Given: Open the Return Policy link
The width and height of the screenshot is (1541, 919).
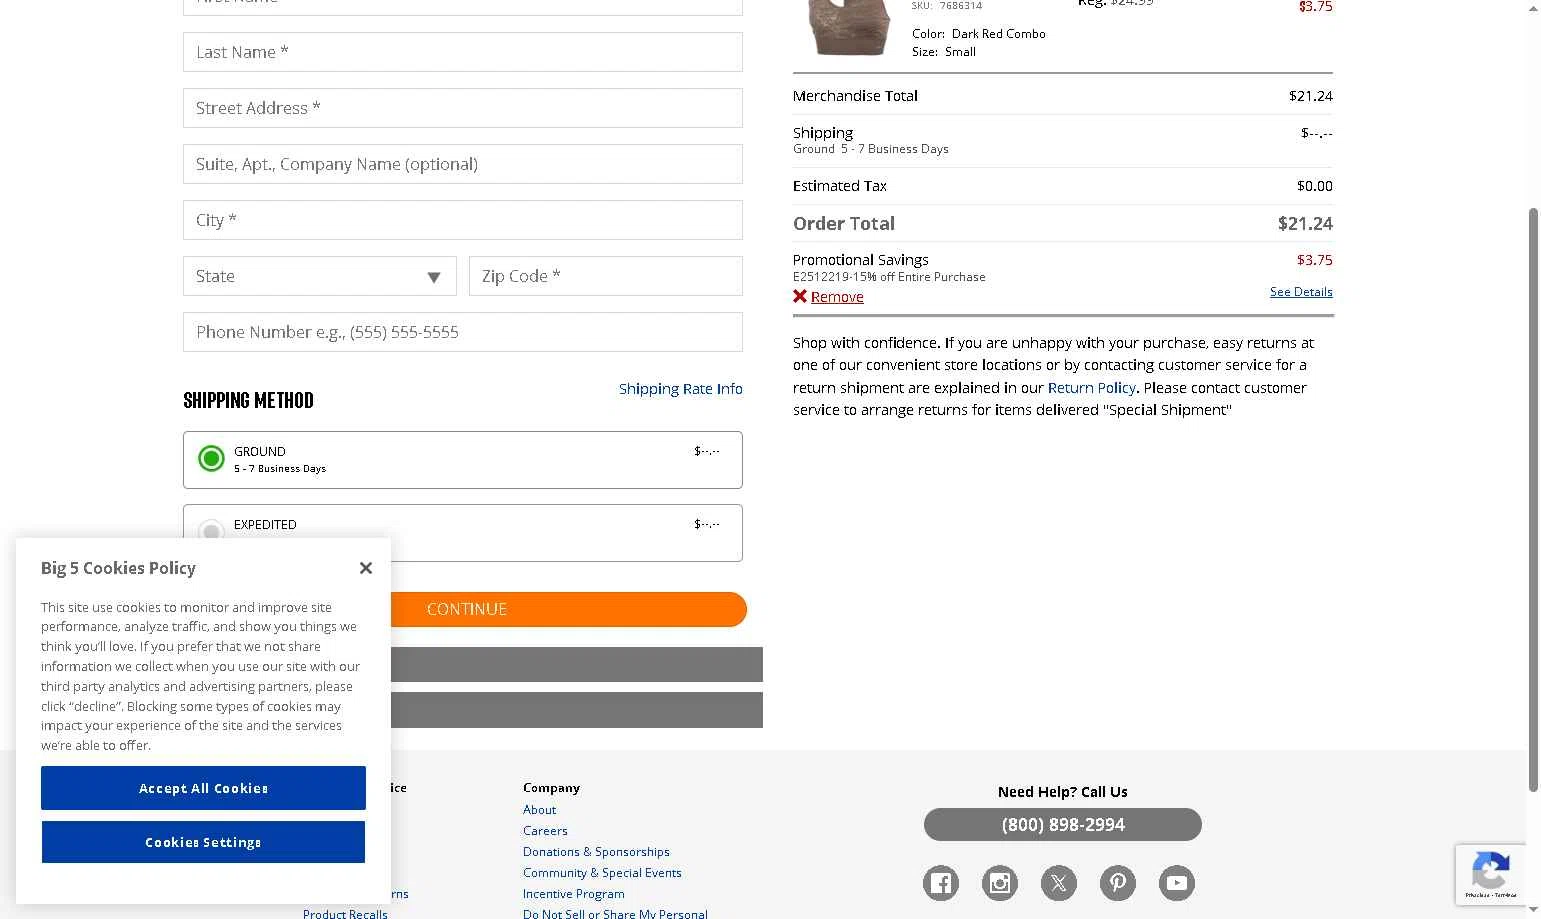Looking at the screenshot, I should (1091, 388).
